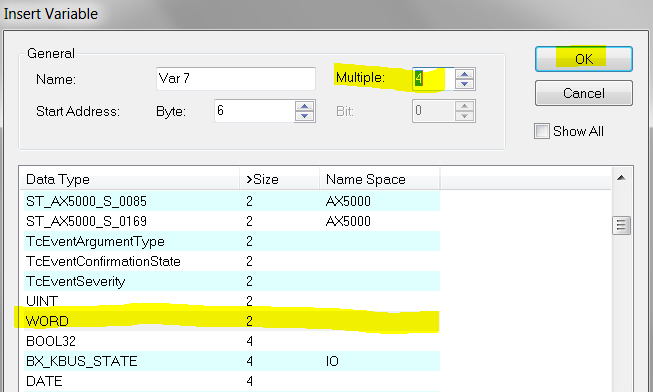This screenshot has width=653, height=392.
Task: Sort list by Name Space column header
Action: [380, 180]
